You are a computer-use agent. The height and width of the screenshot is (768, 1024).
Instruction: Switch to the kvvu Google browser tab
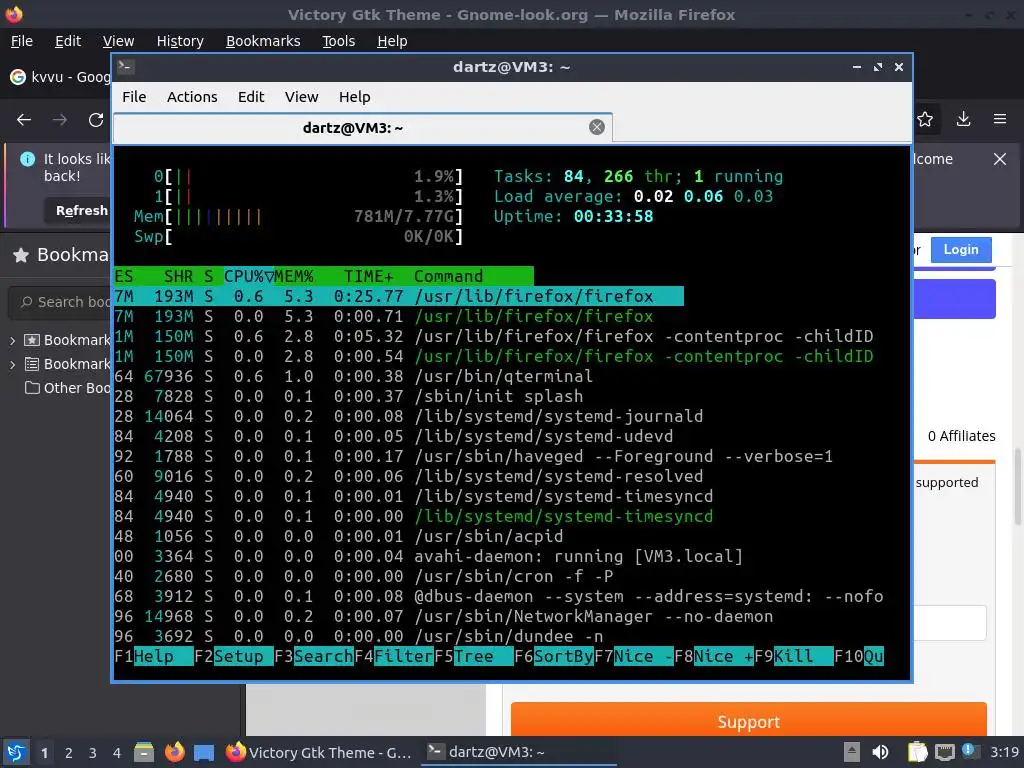(x=59, y=77)
